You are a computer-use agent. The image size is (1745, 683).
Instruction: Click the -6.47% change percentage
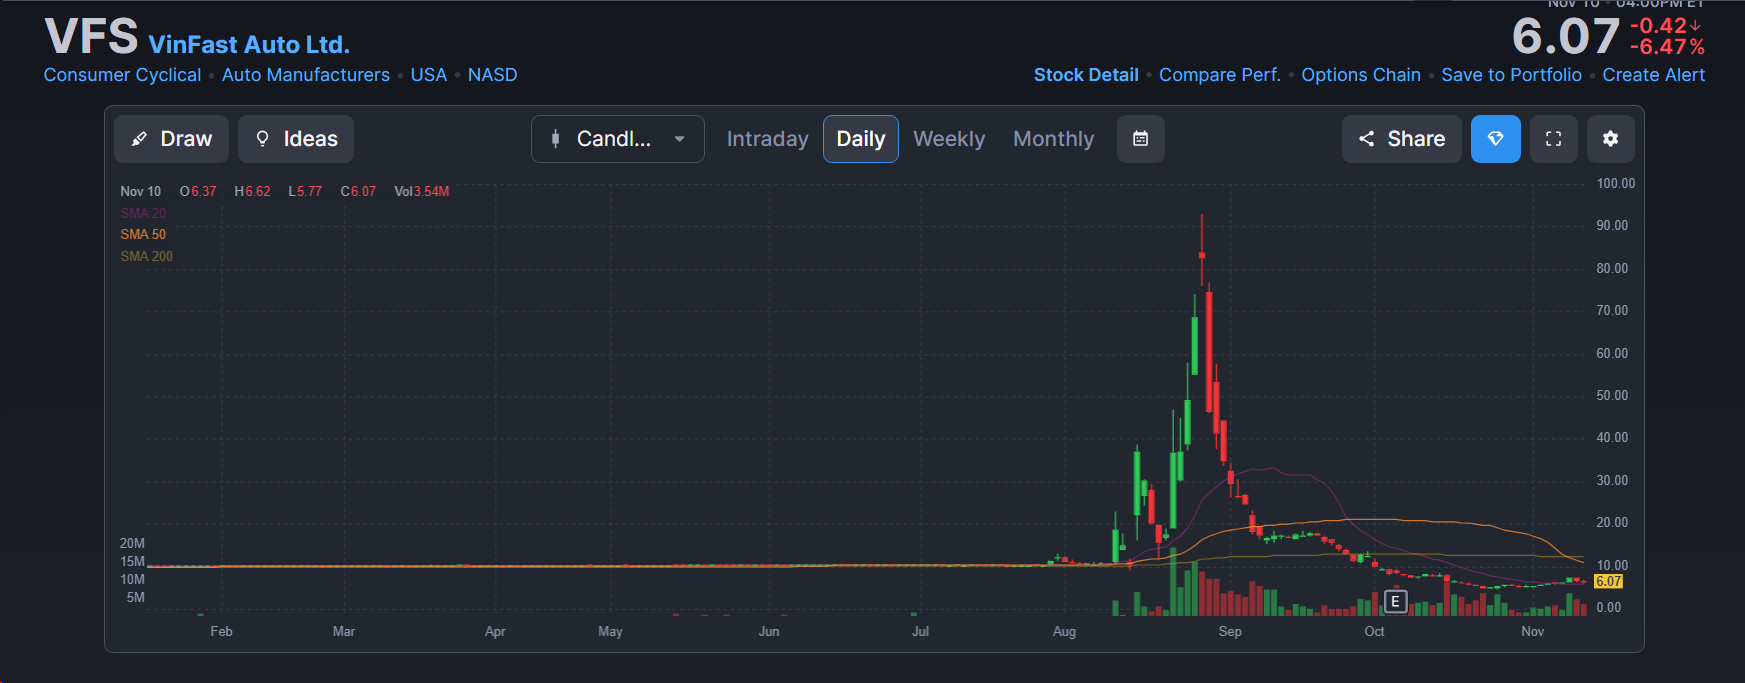click(1667, 47)
